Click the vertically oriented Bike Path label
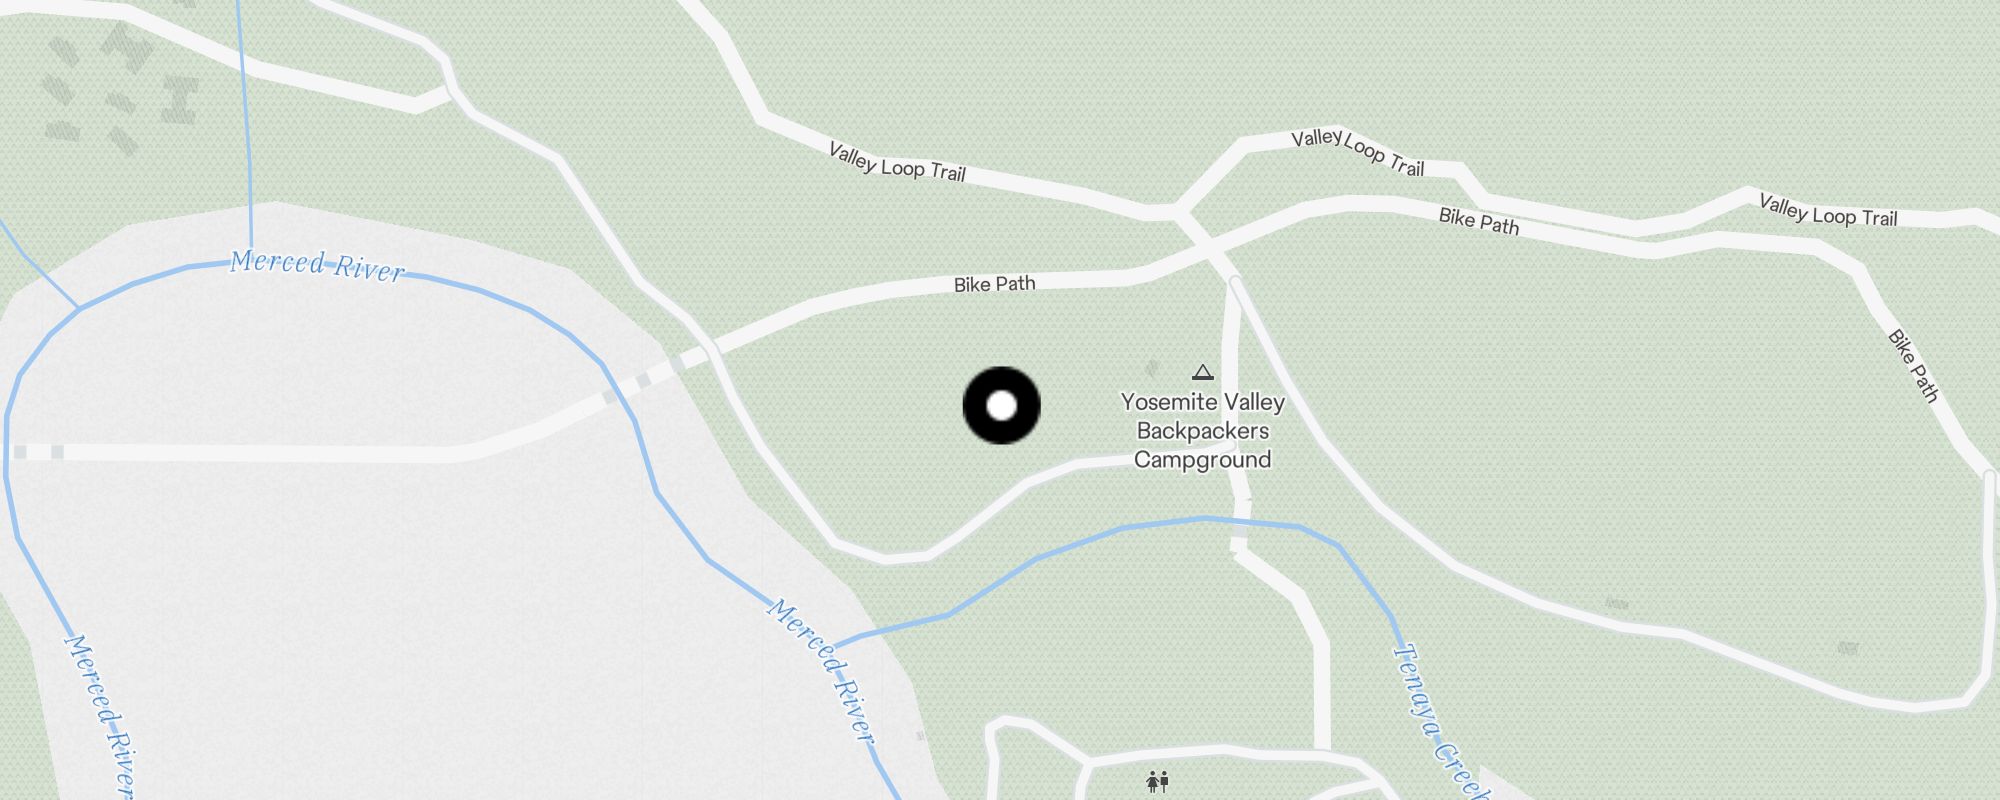 [1913, 366]
